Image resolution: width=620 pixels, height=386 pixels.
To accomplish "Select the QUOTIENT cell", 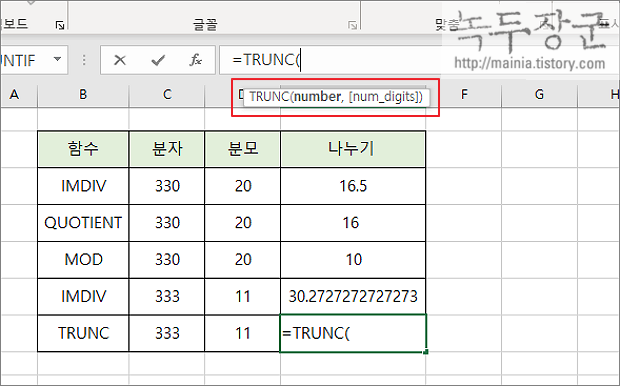I will [83, 223].
